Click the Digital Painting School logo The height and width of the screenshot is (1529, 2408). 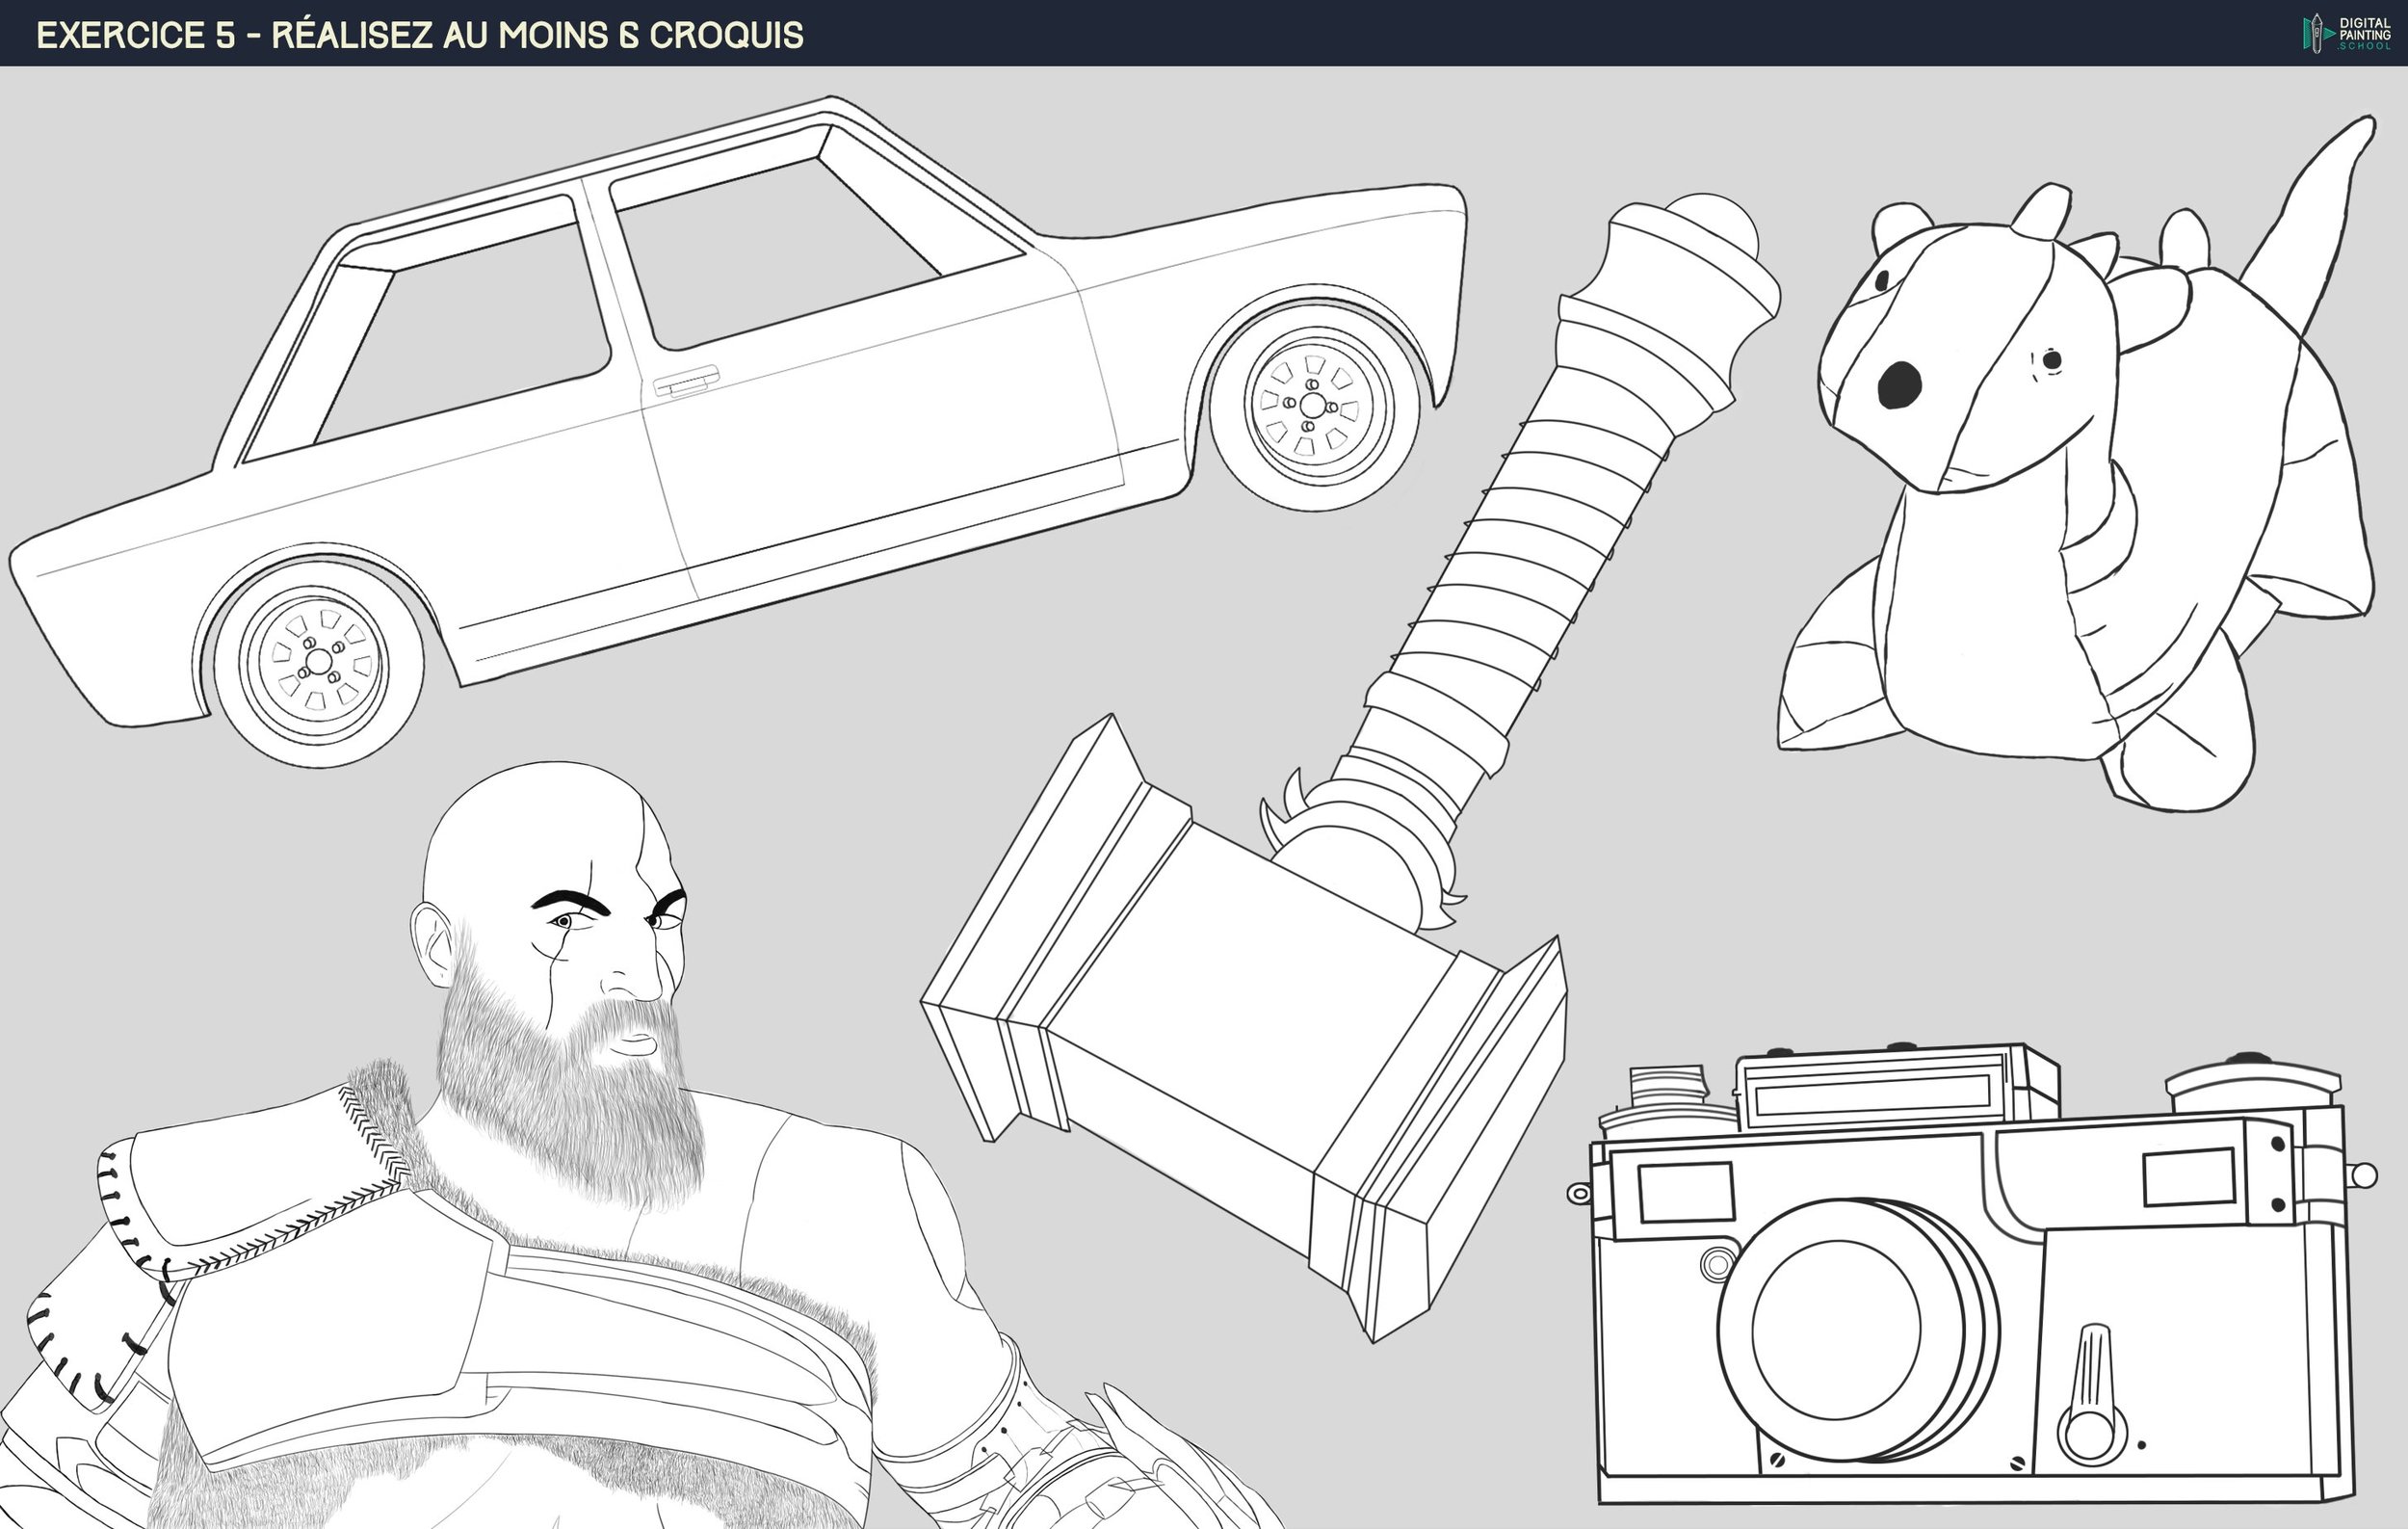[2346, 33]
